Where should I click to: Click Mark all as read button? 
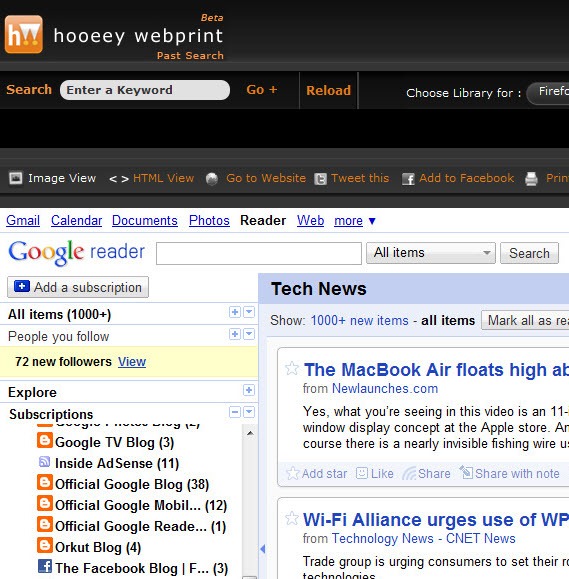tap(525, 321)
